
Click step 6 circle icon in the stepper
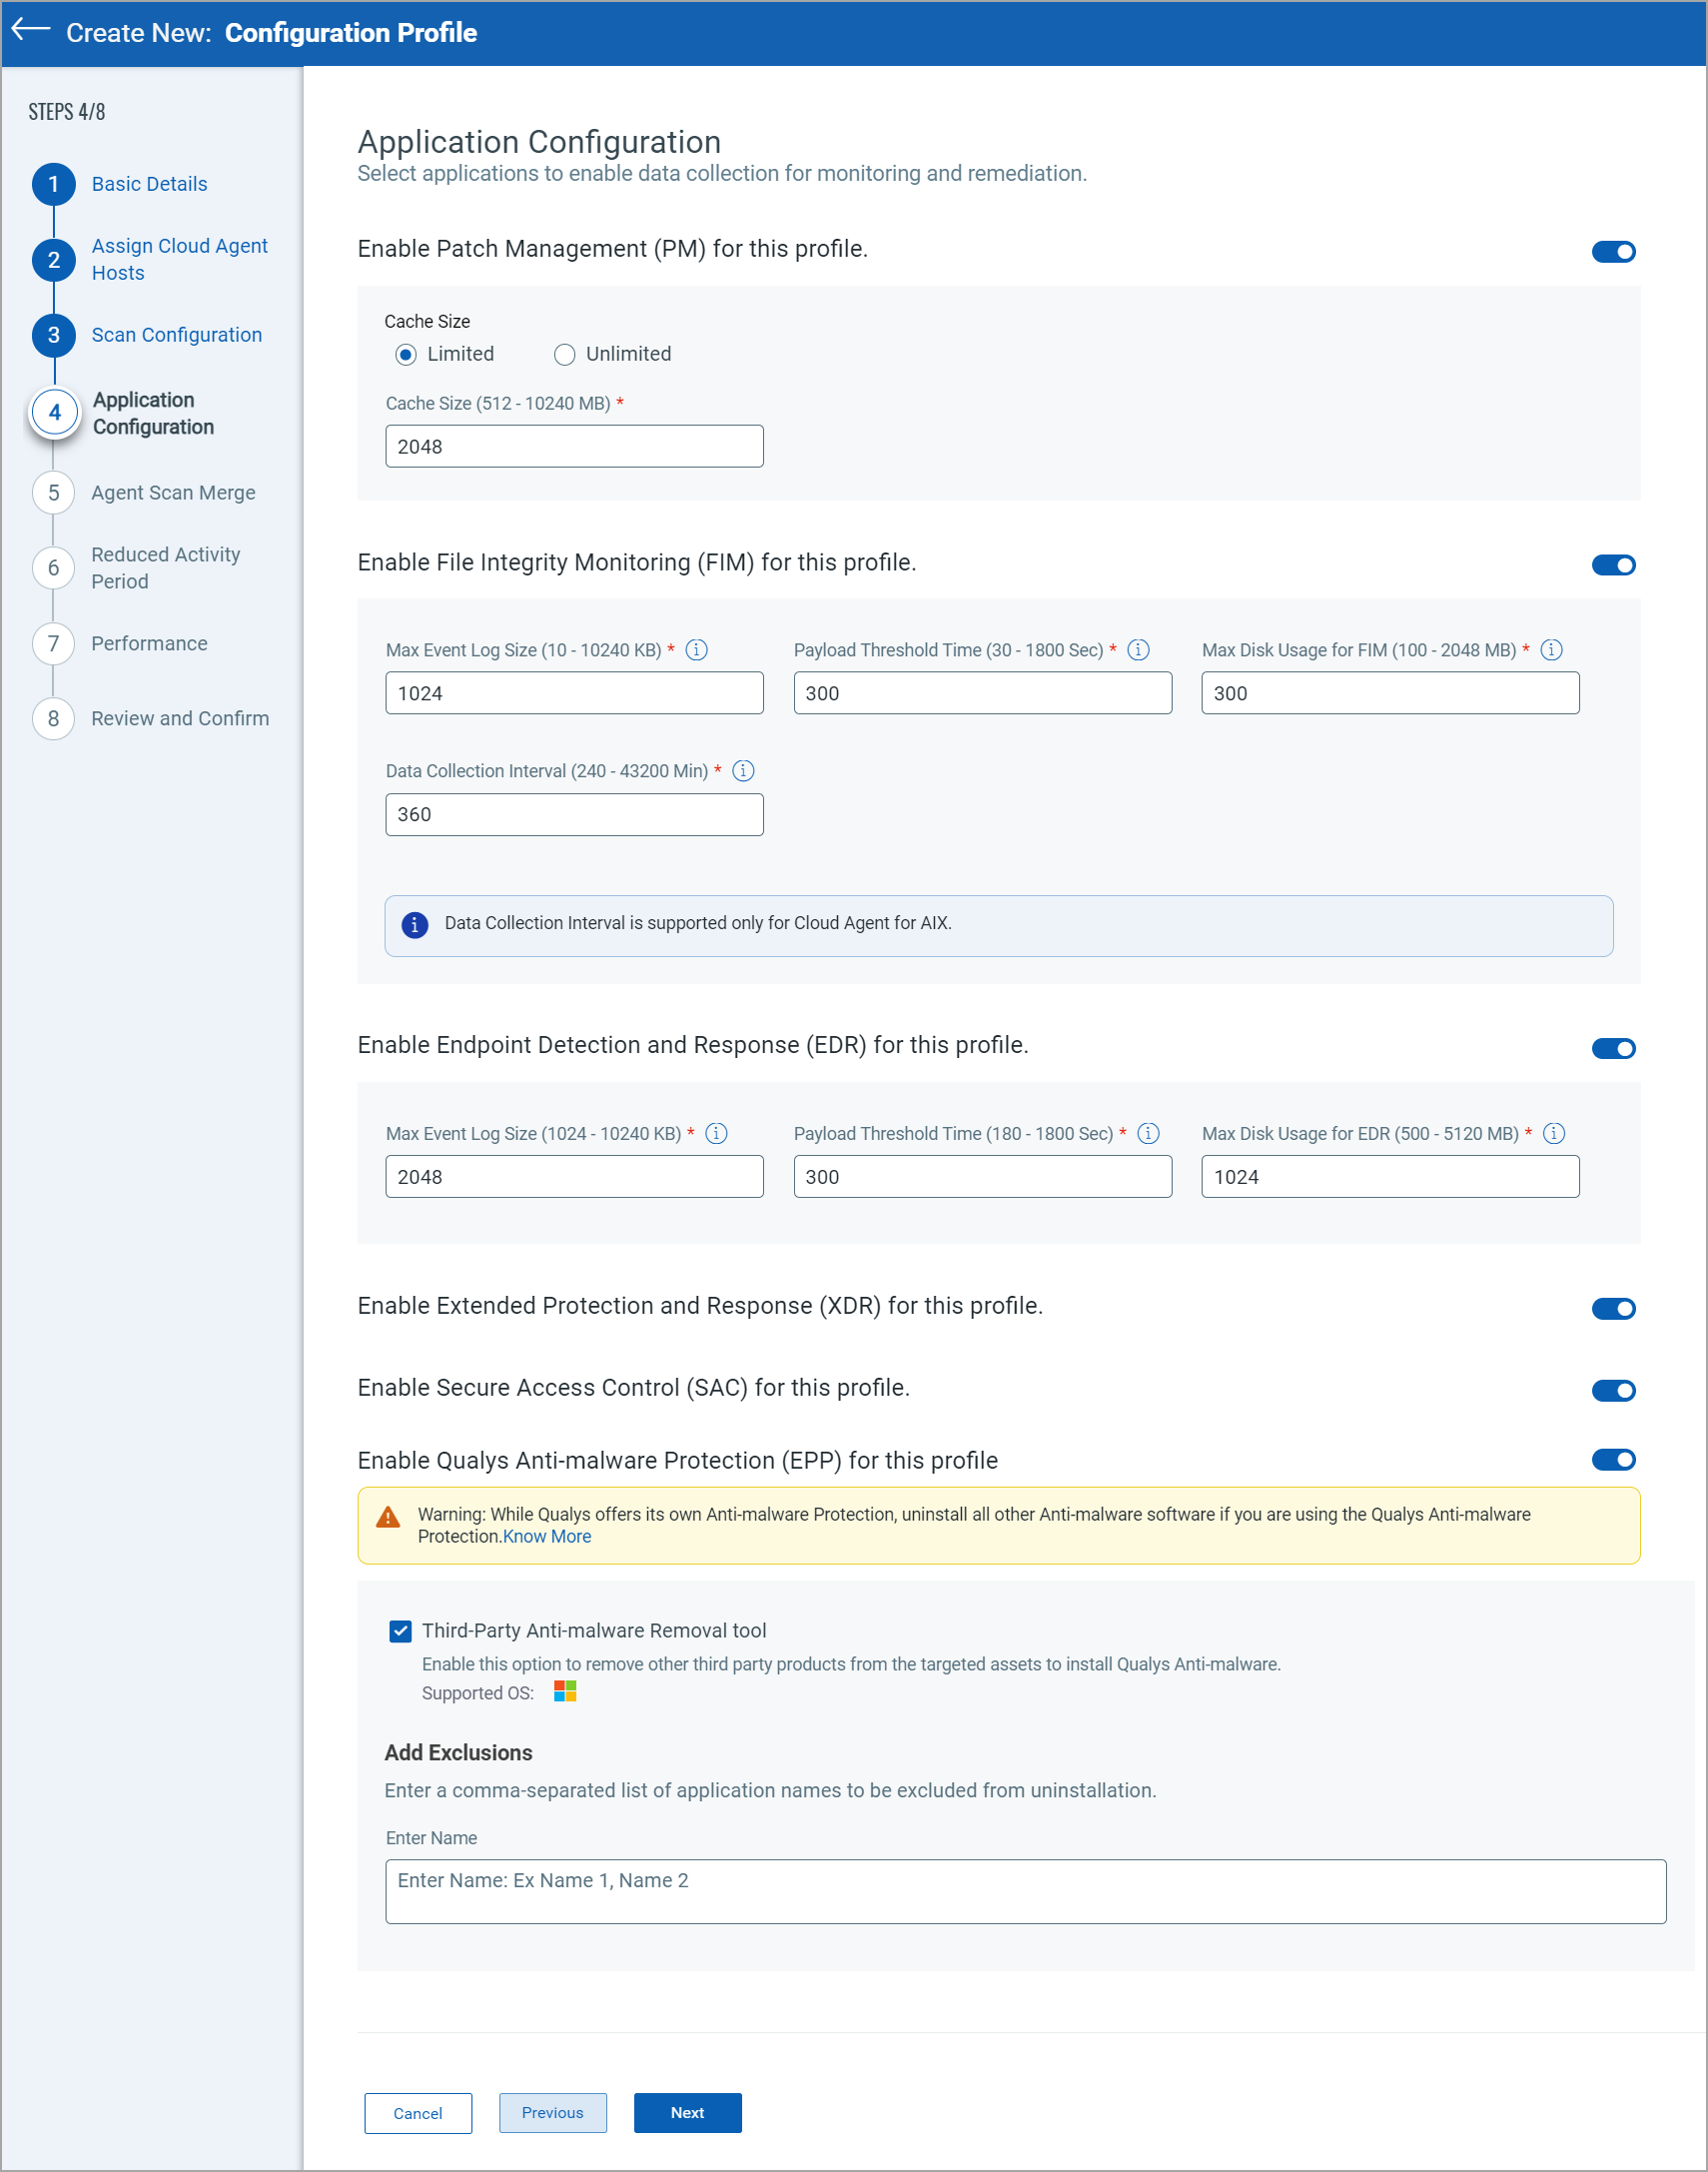point(54,568)
